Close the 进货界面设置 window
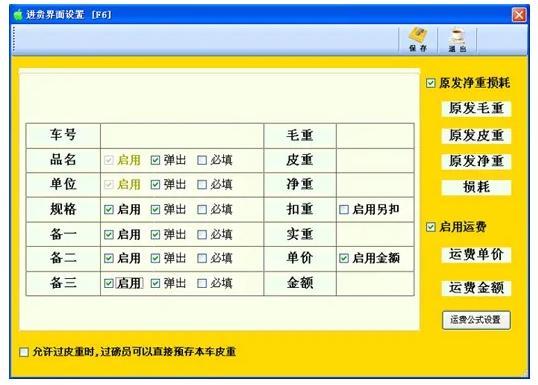This screenshot has height=385, width=538. tap(519, 15)
